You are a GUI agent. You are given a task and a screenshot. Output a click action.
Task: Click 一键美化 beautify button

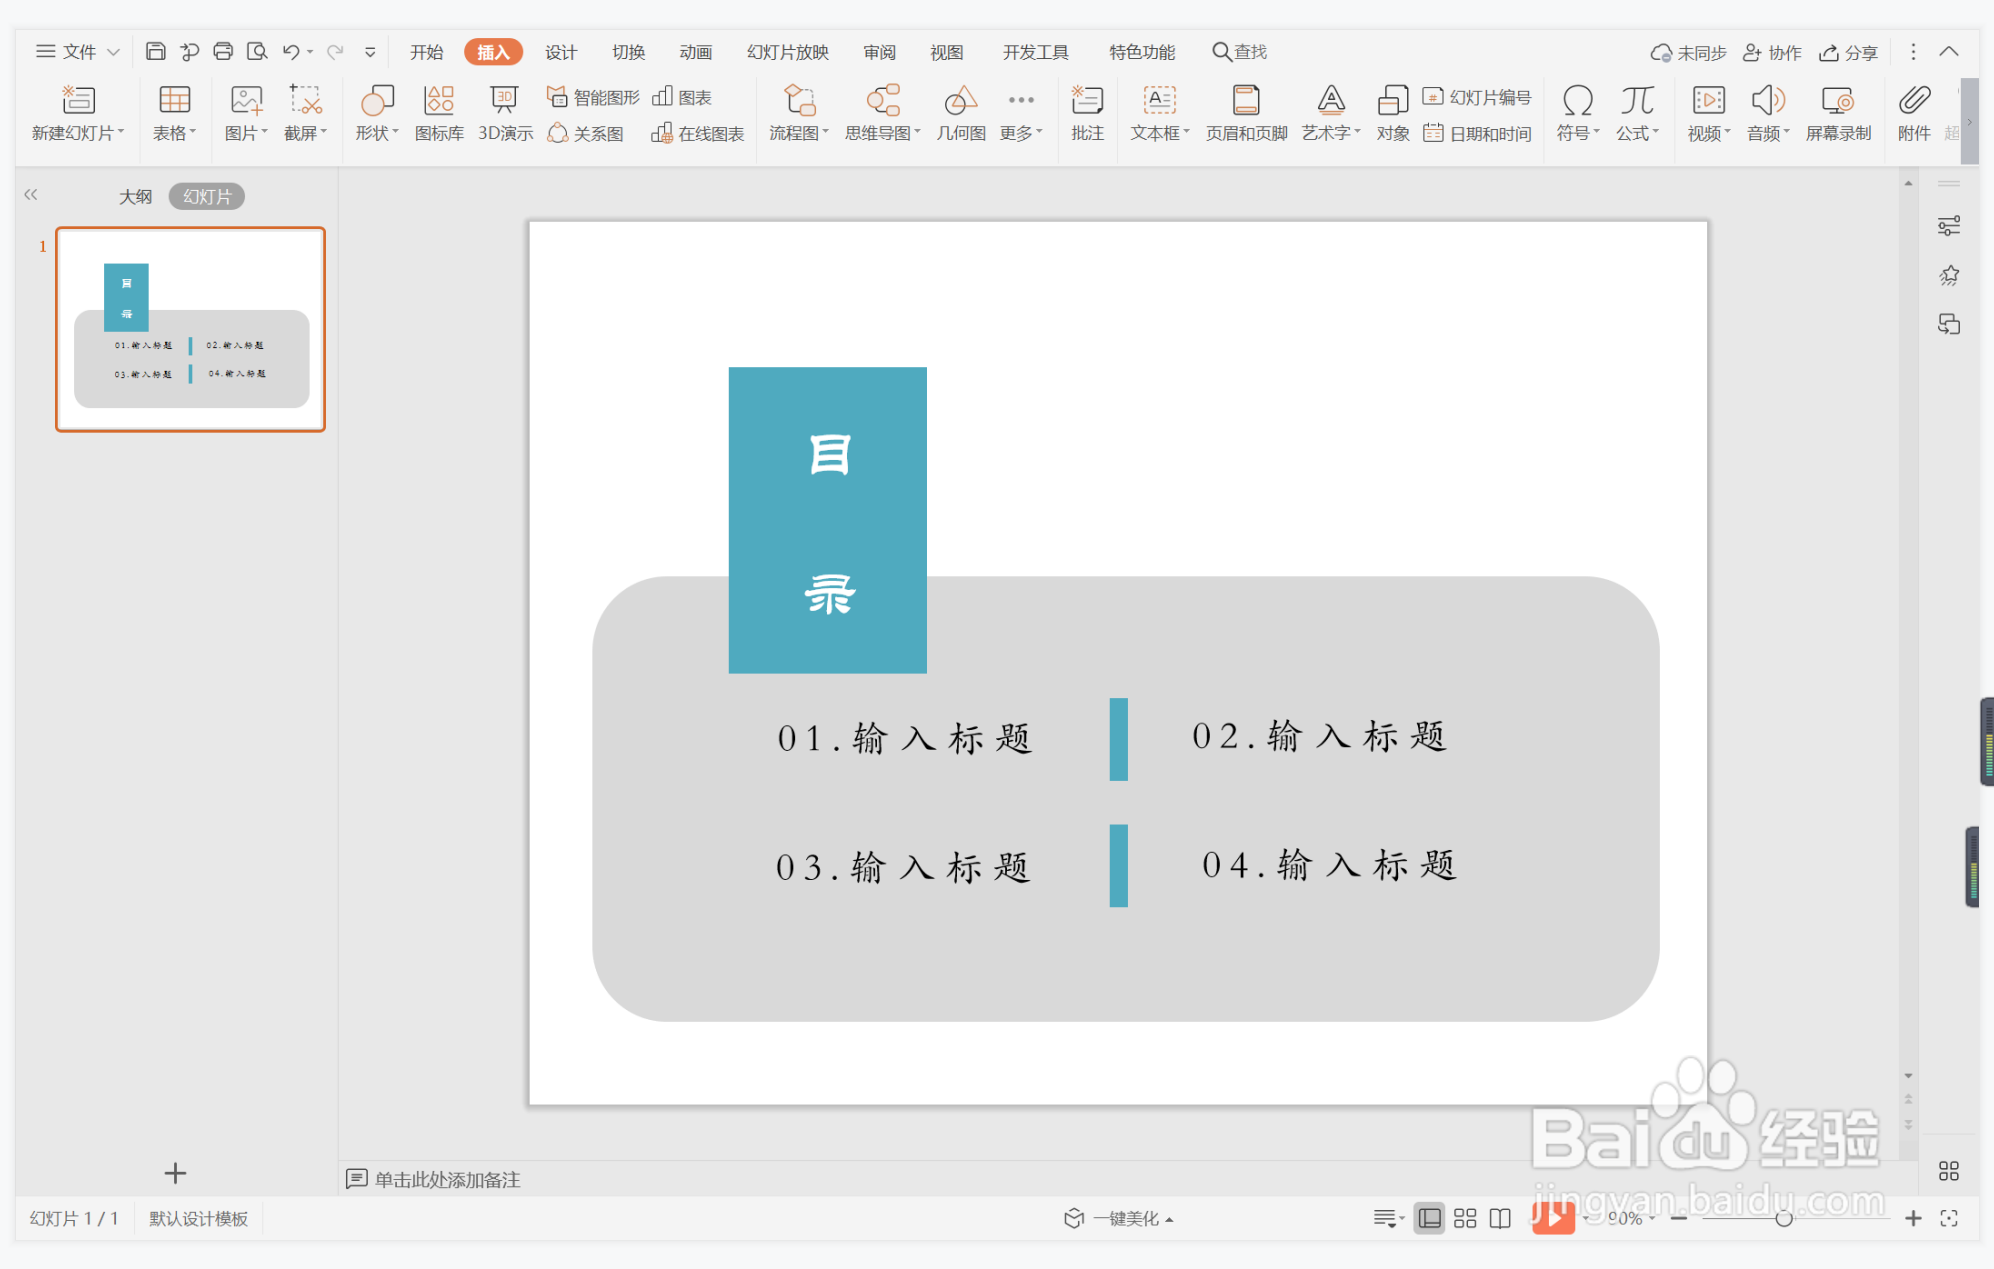pos(1120,1218)
